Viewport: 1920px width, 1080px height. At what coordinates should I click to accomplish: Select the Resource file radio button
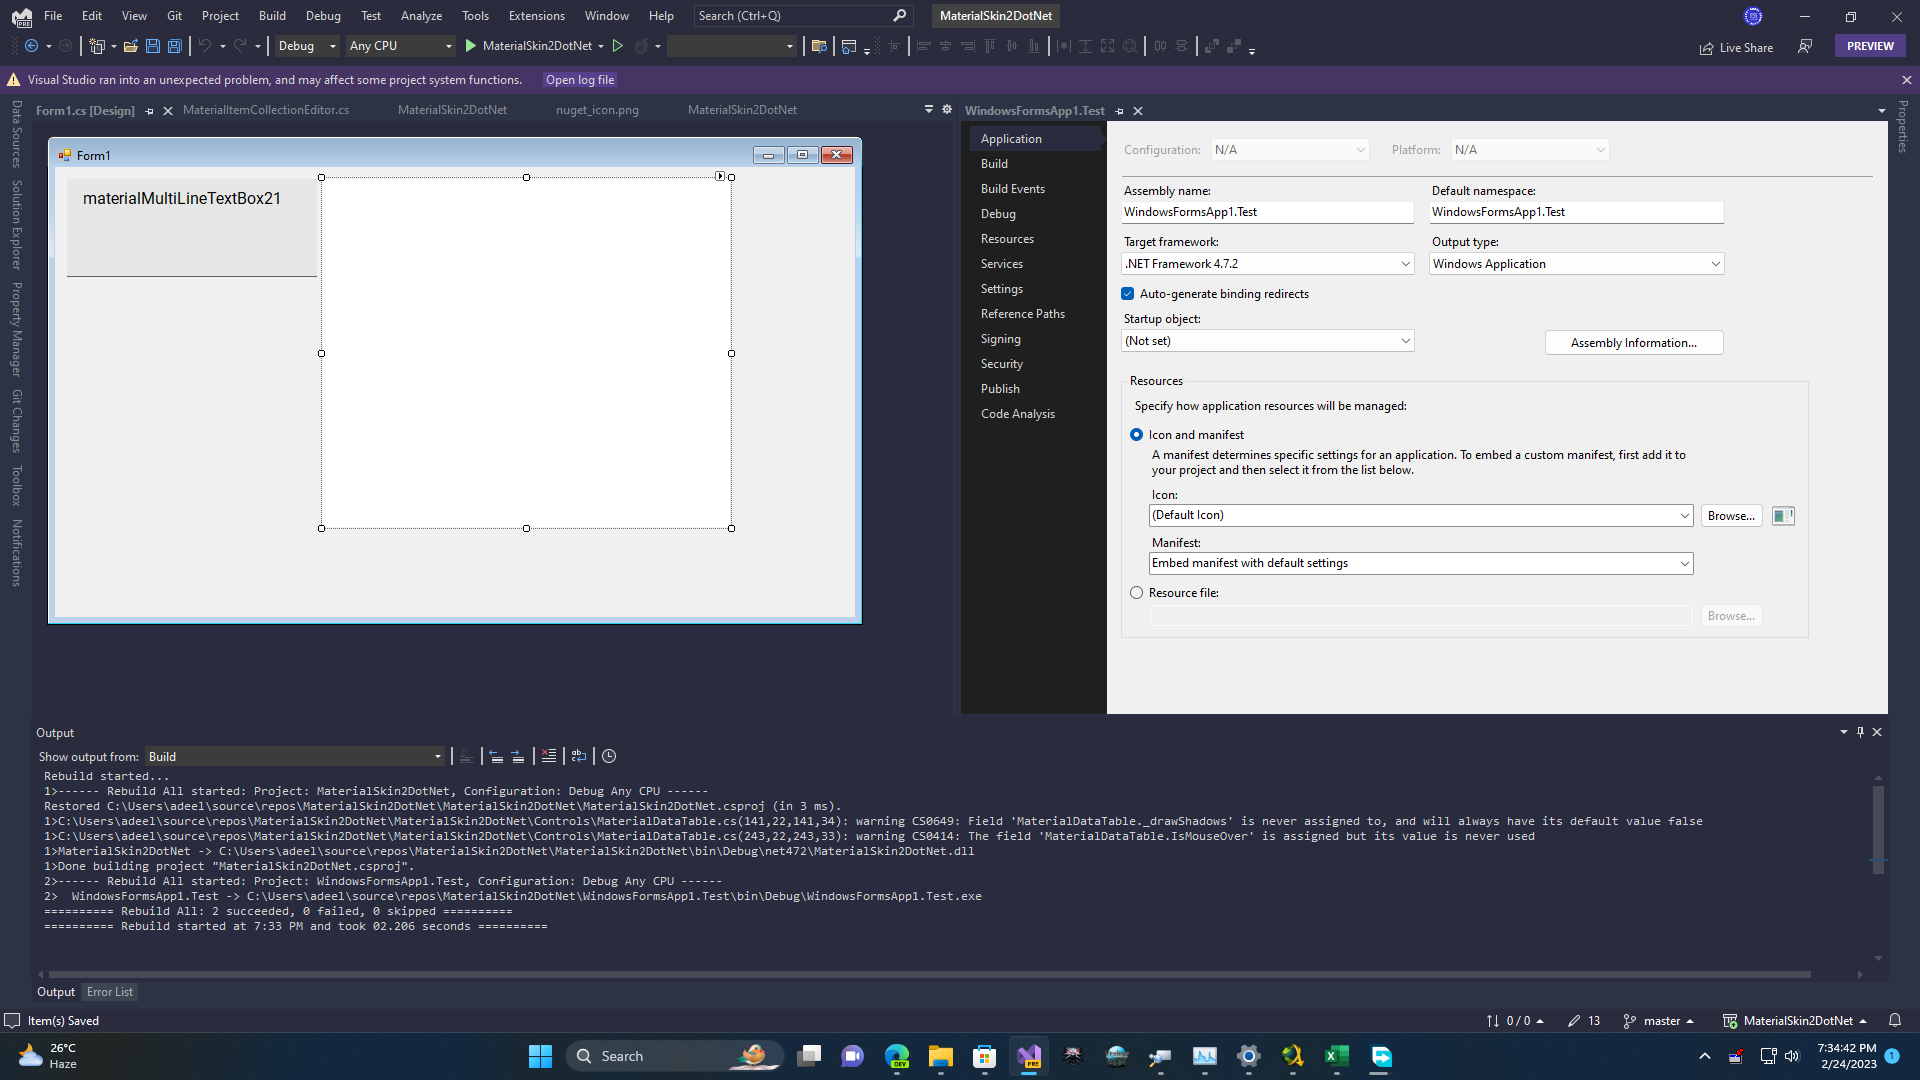1136,592
